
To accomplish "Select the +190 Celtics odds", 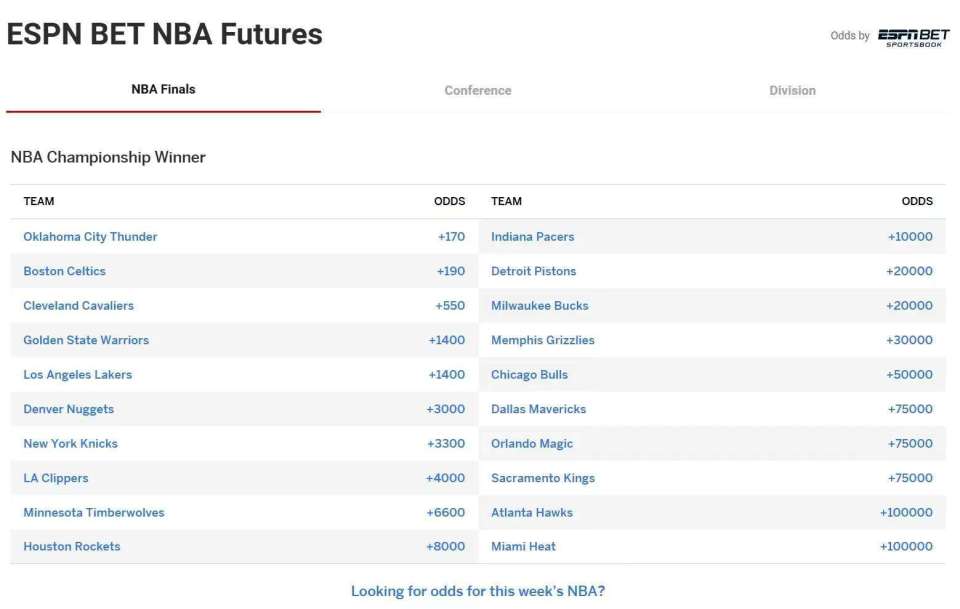I will tap(451, 271).
